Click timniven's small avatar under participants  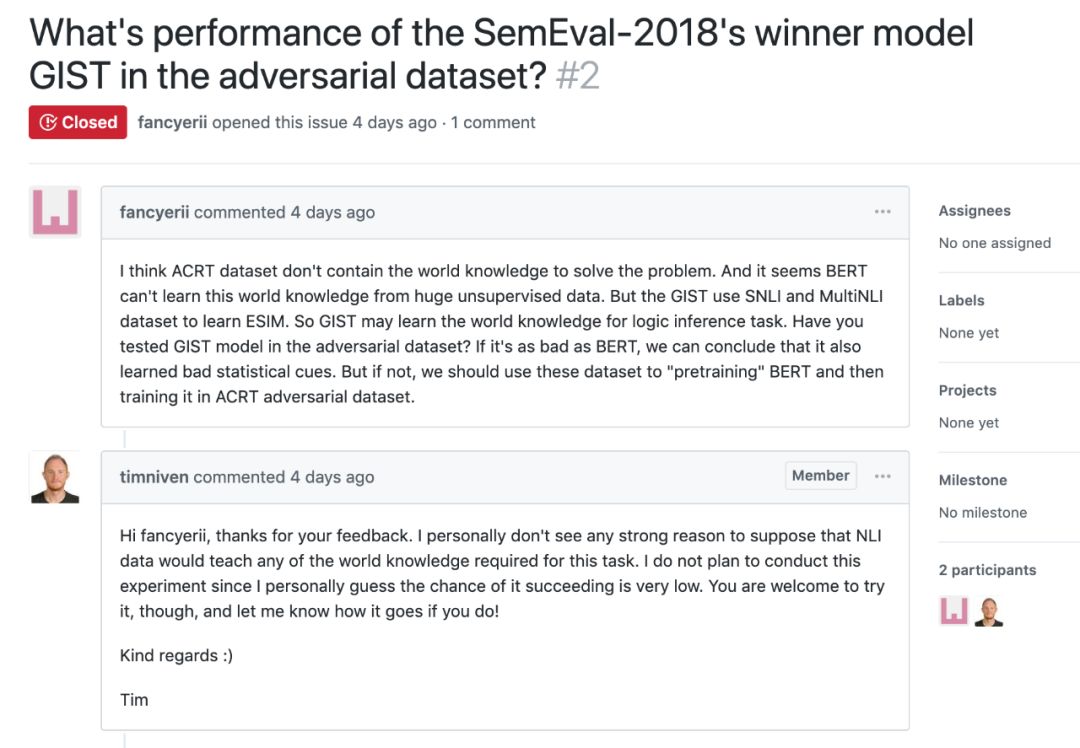pos(989,611)
